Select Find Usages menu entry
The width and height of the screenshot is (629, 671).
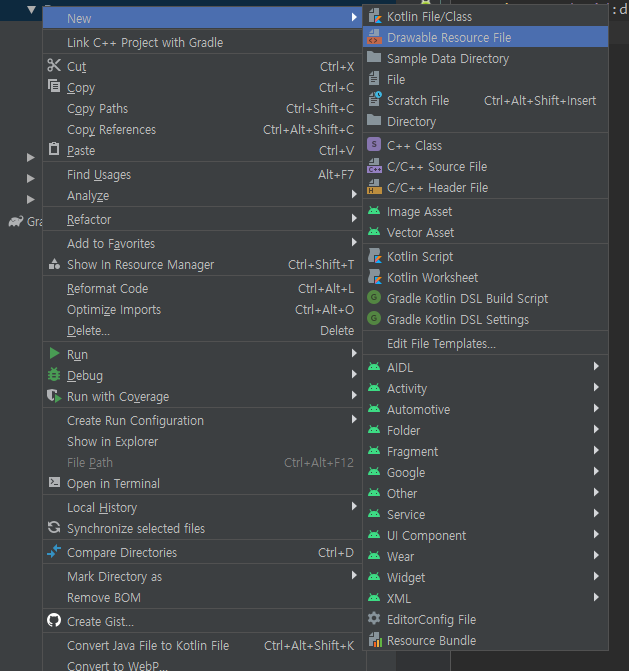click(x=202, y=175)
